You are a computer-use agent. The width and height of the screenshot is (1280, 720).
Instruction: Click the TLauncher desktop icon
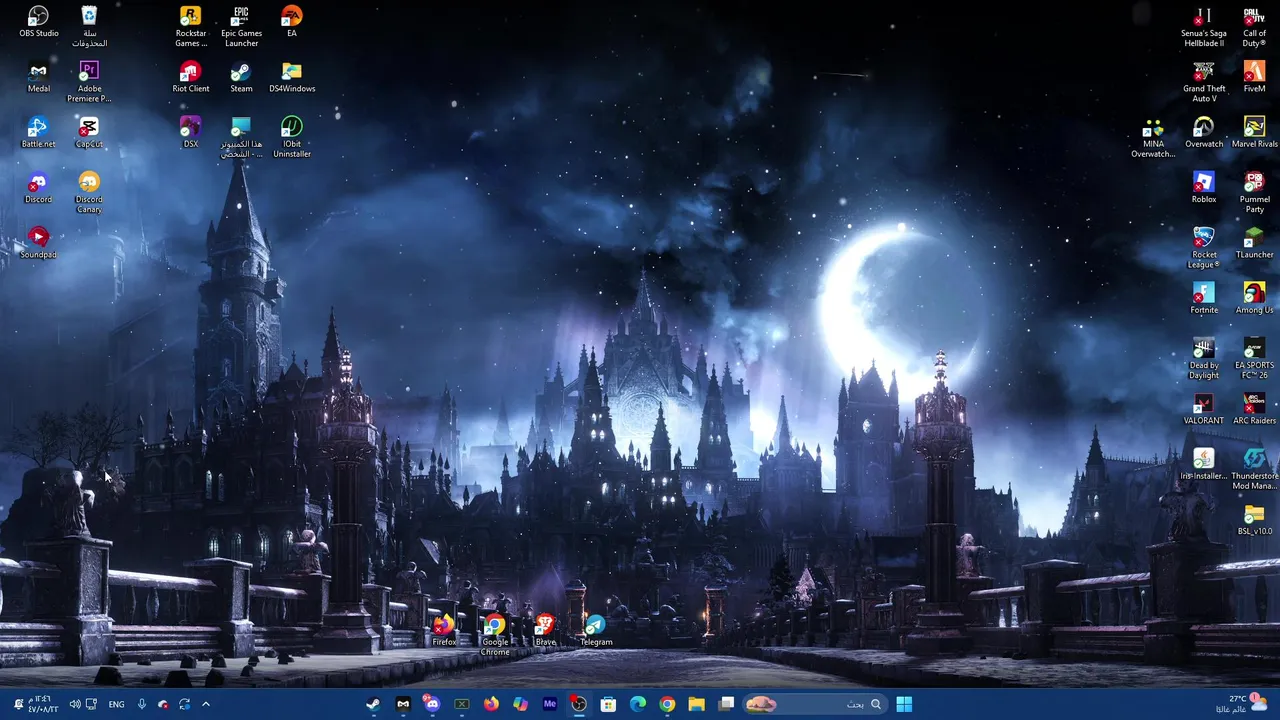[x=1254, y=243]
